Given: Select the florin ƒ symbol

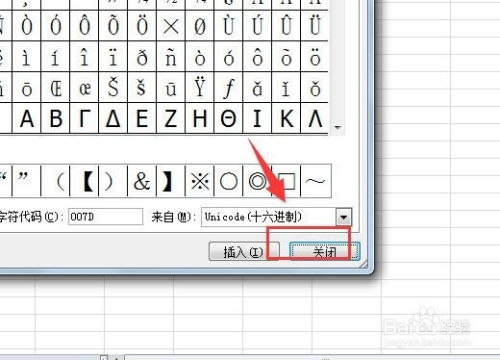Looking at the screenshot, I should pyautogui.click(x=229, y=87).
